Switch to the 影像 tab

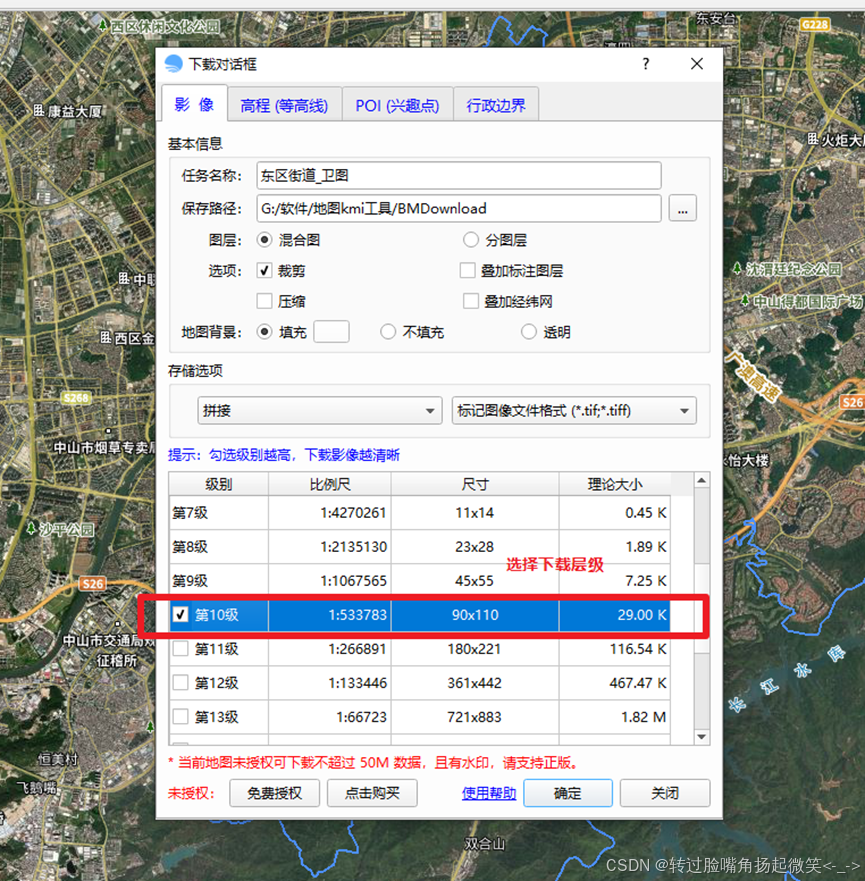pos(194,104)
